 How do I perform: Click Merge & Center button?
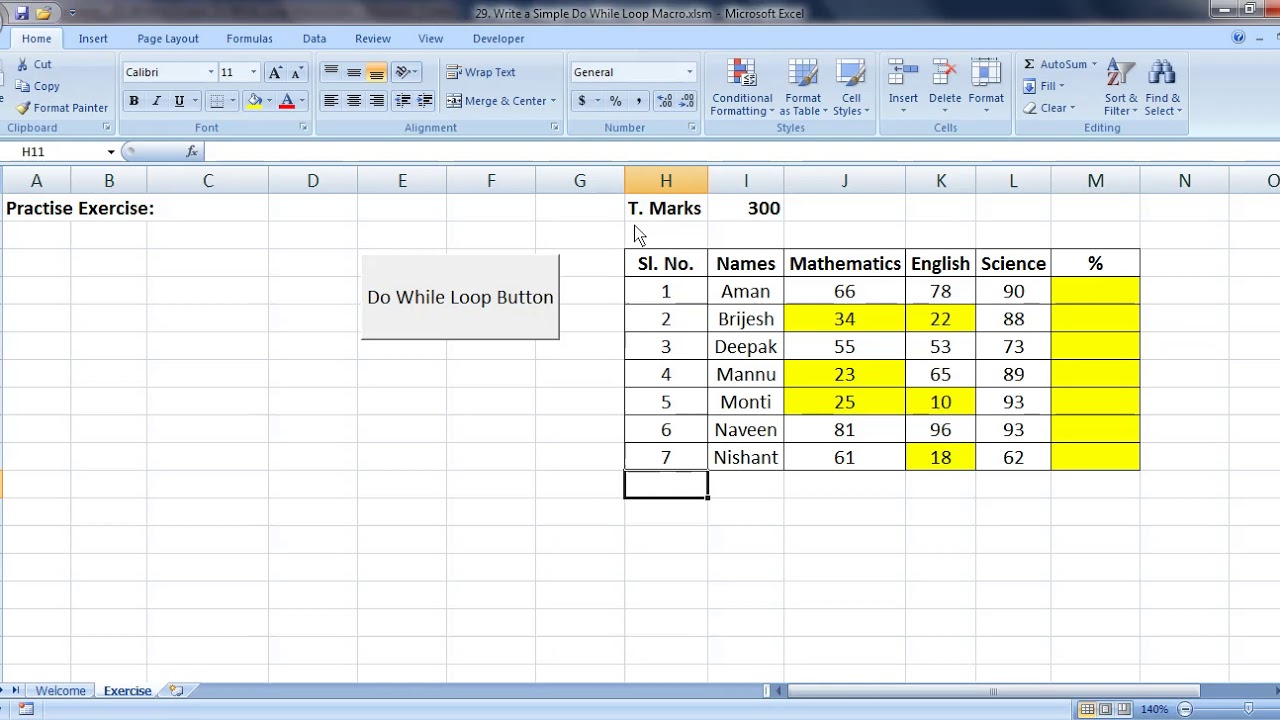(x=496, y=101)
